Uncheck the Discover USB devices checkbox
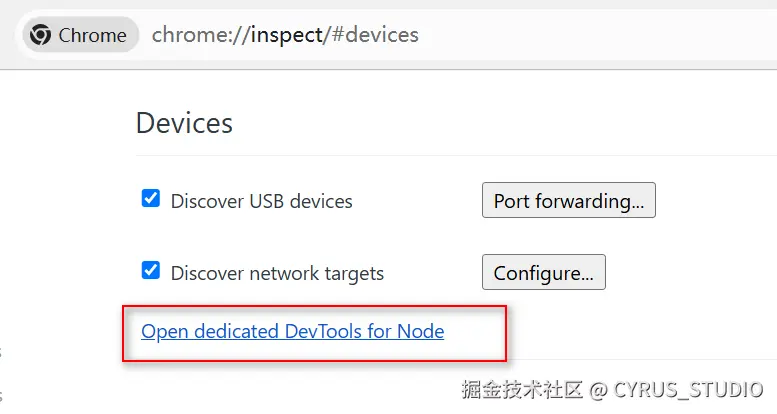This screenshot has width=777, height=414. tap(151, 199)
